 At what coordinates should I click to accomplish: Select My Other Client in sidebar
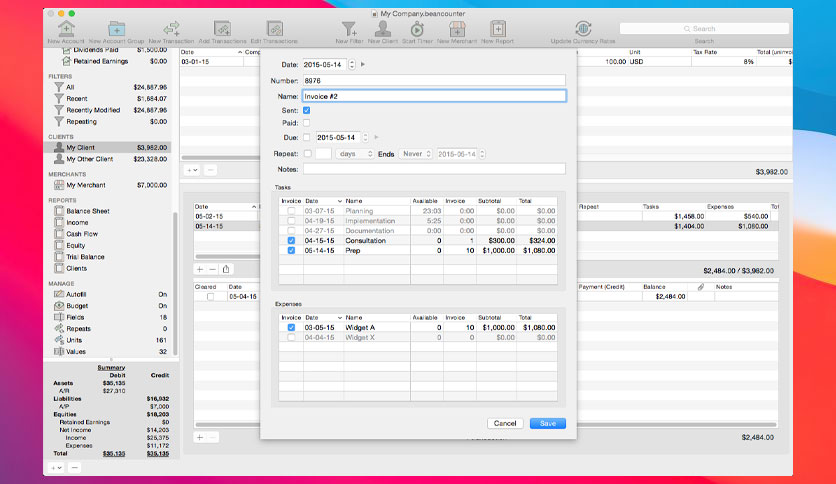[110, 159]
